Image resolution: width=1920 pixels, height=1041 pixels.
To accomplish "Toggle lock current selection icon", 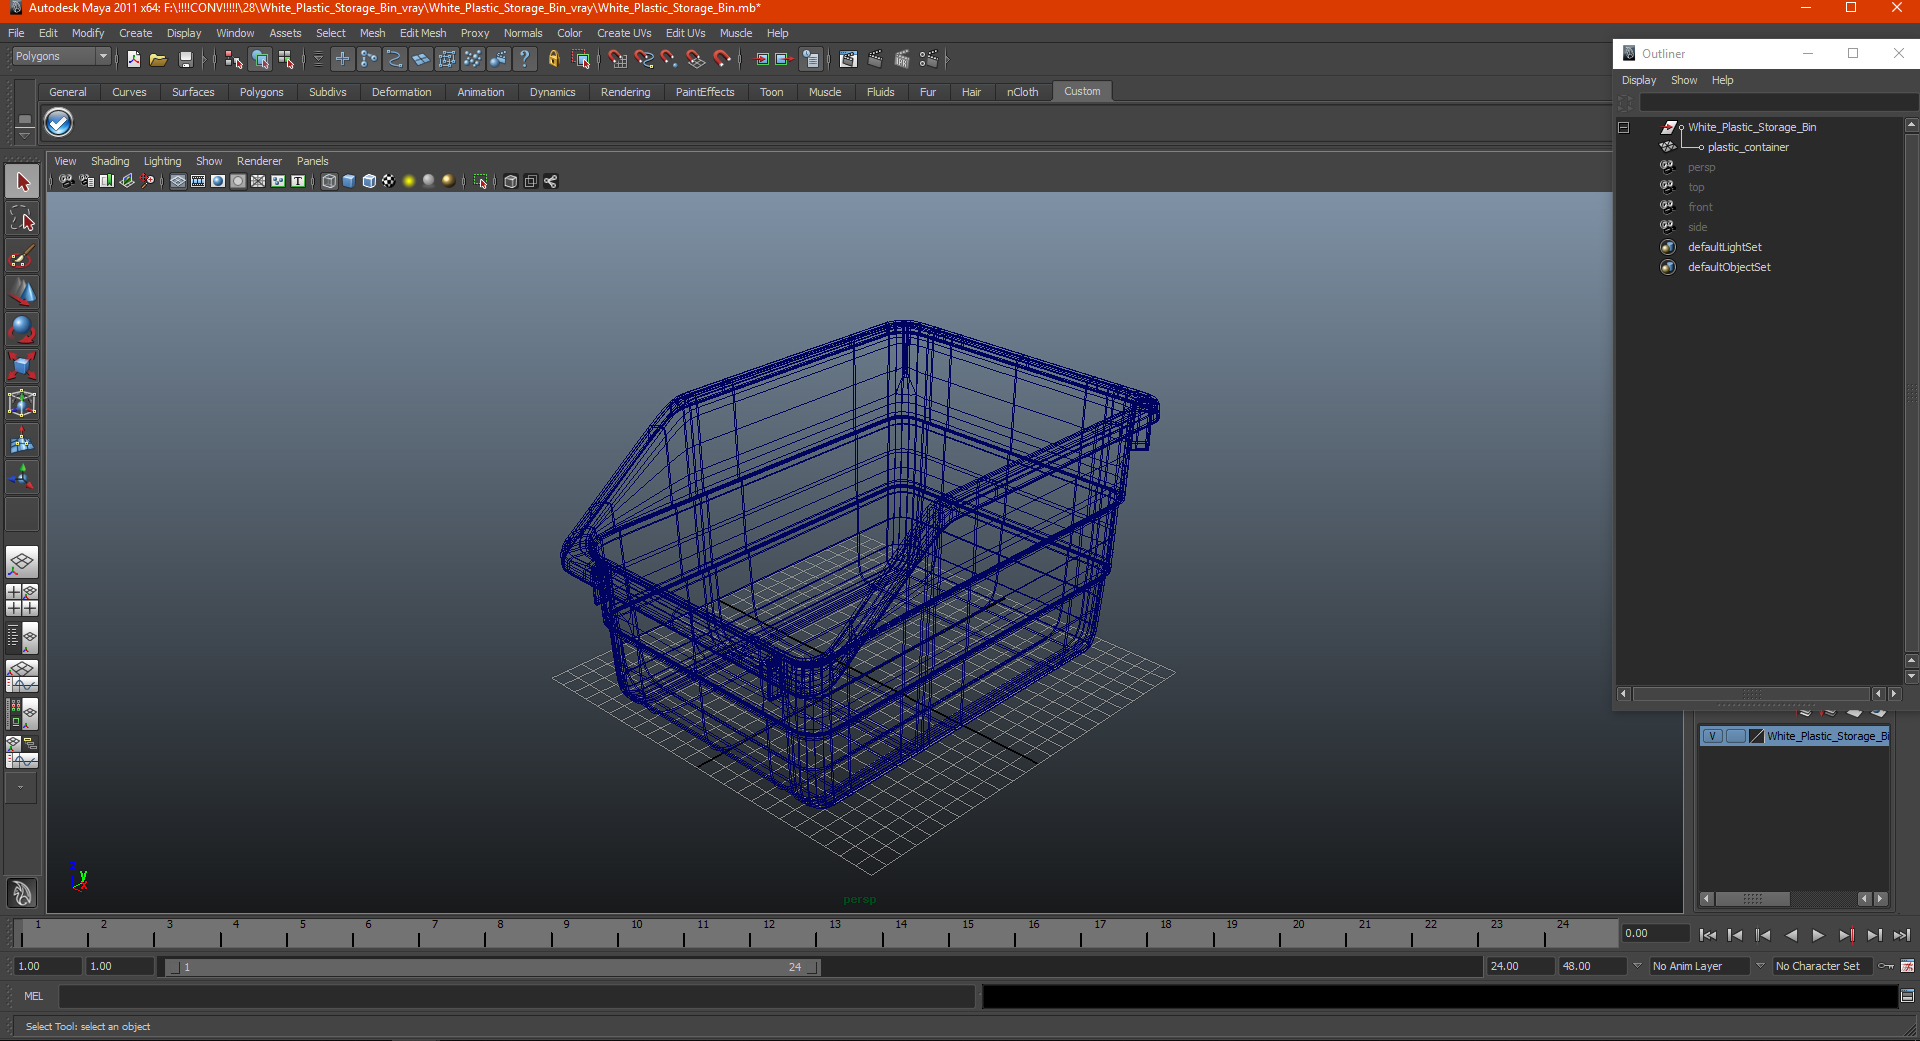I will coord(553,60).
